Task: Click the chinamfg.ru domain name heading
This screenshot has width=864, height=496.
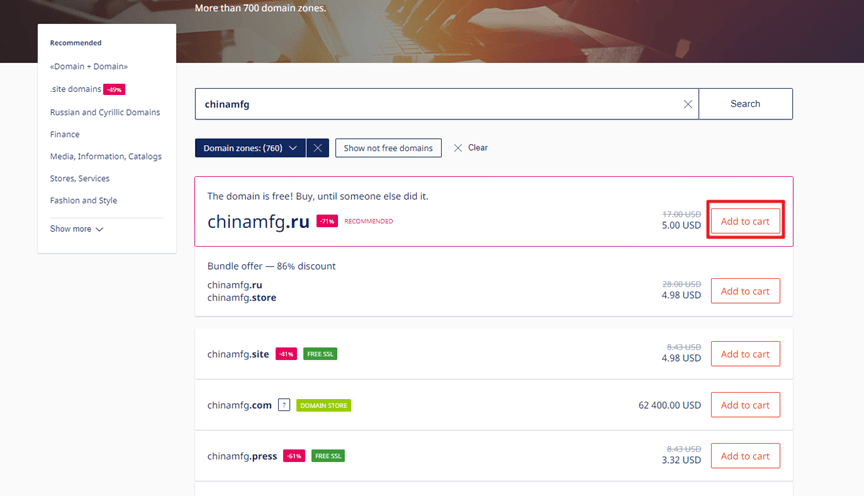Action: pyautogui.click(x=258, y=222)
